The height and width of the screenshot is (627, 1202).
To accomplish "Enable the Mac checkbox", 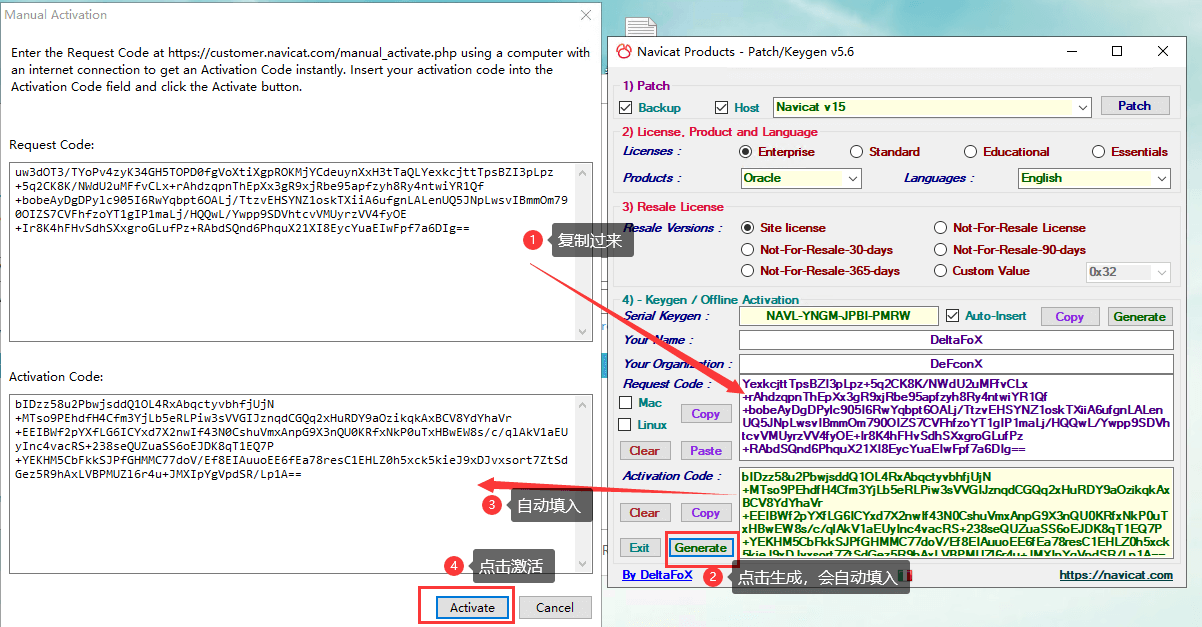I will (626, 403).
